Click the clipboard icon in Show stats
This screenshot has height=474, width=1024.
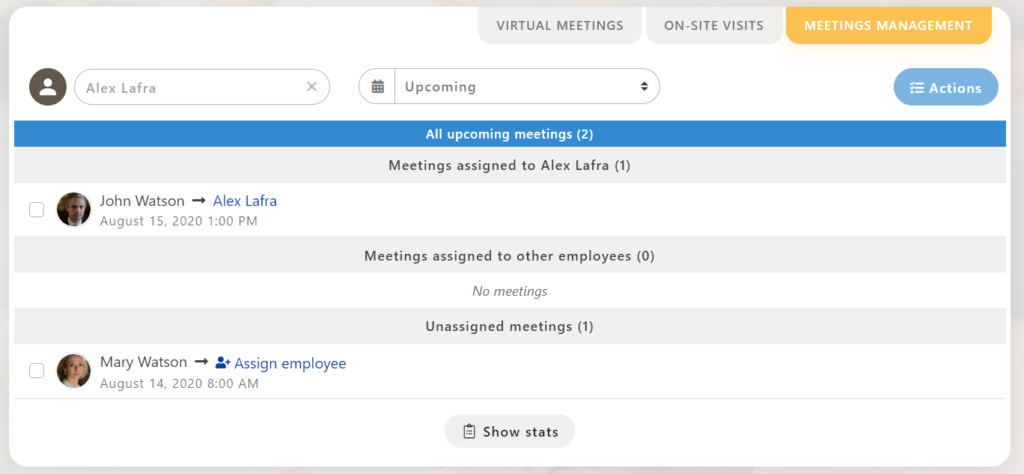(x=469, y=432)
